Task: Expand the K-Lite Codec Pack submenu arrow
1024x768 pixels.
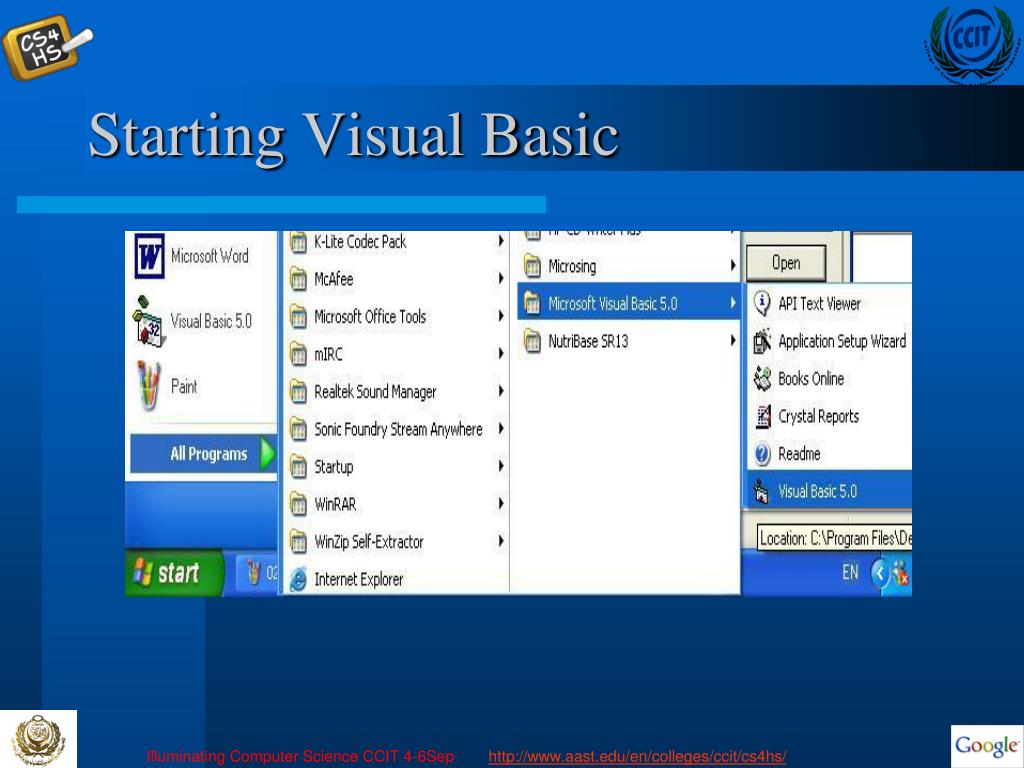Action: tap(501, 241)
